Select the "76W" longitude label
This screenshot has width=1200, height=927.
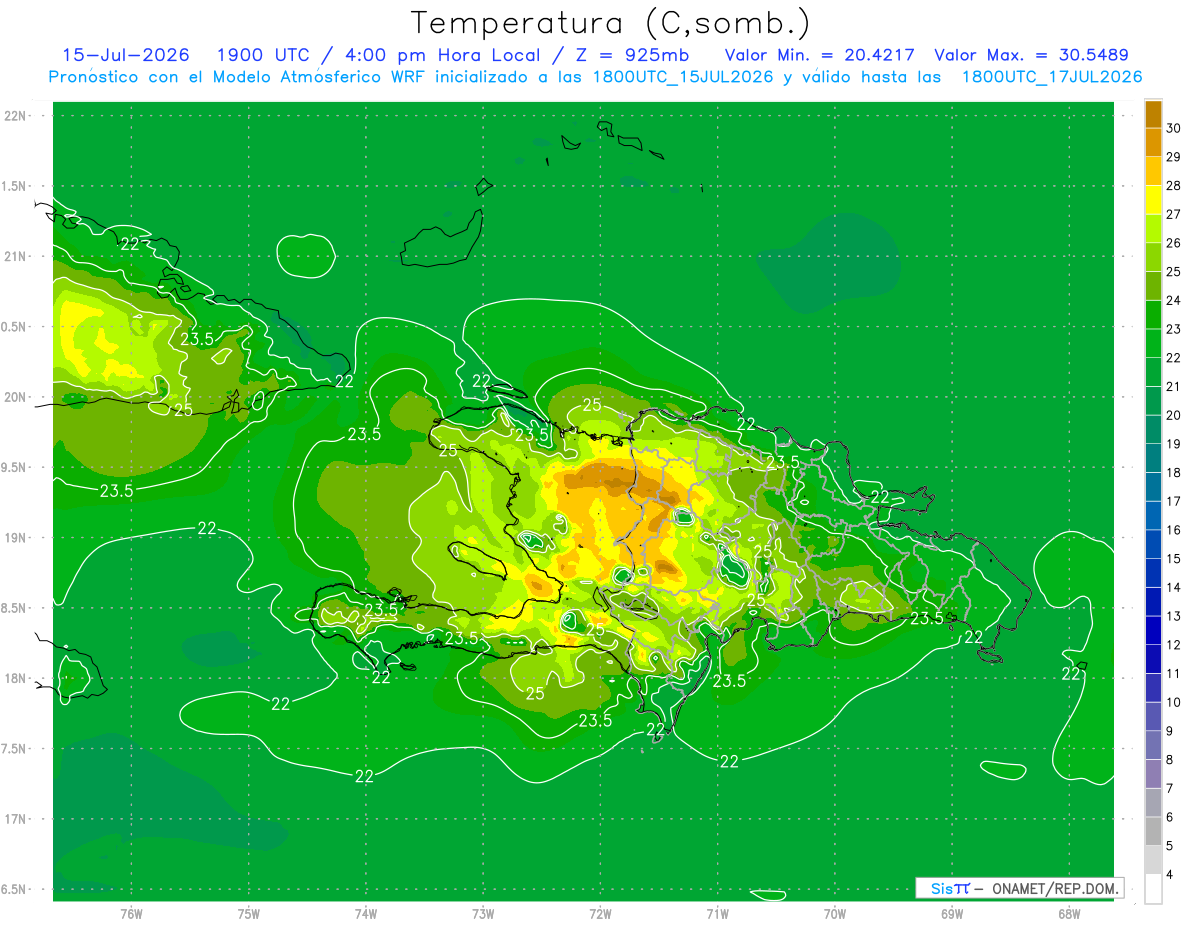point(131,913)
